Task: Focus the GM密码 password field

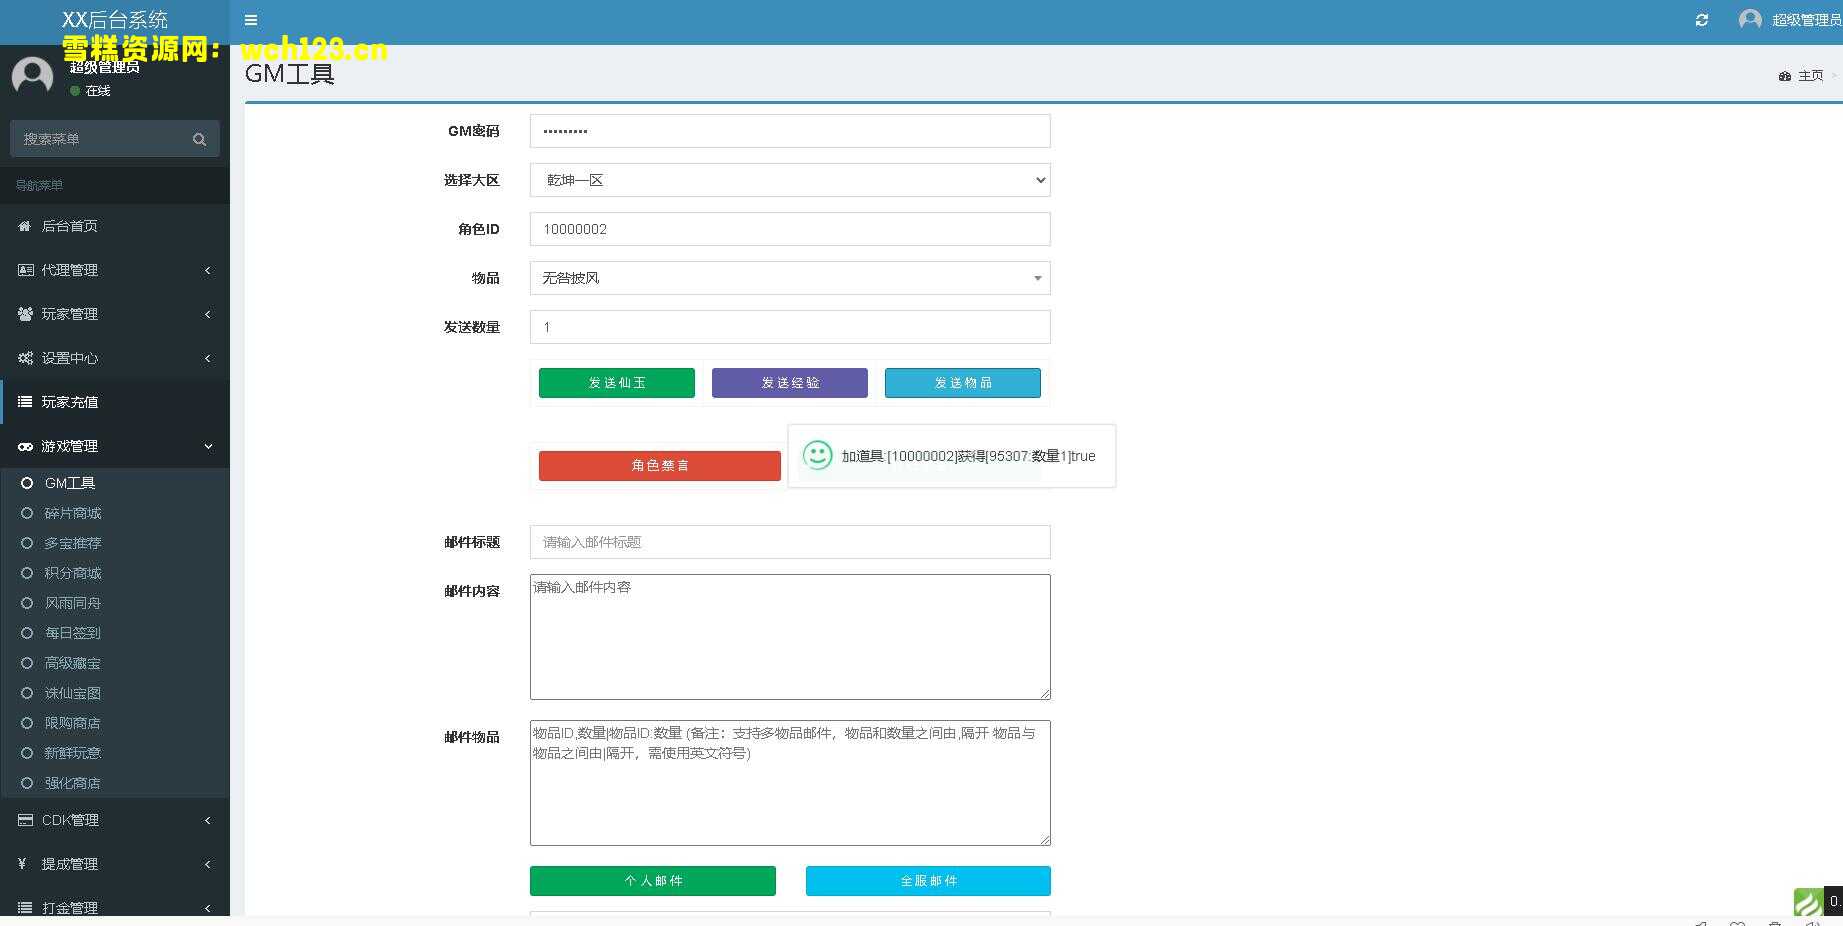Action: pyautogui.click(x=790, y=131)
